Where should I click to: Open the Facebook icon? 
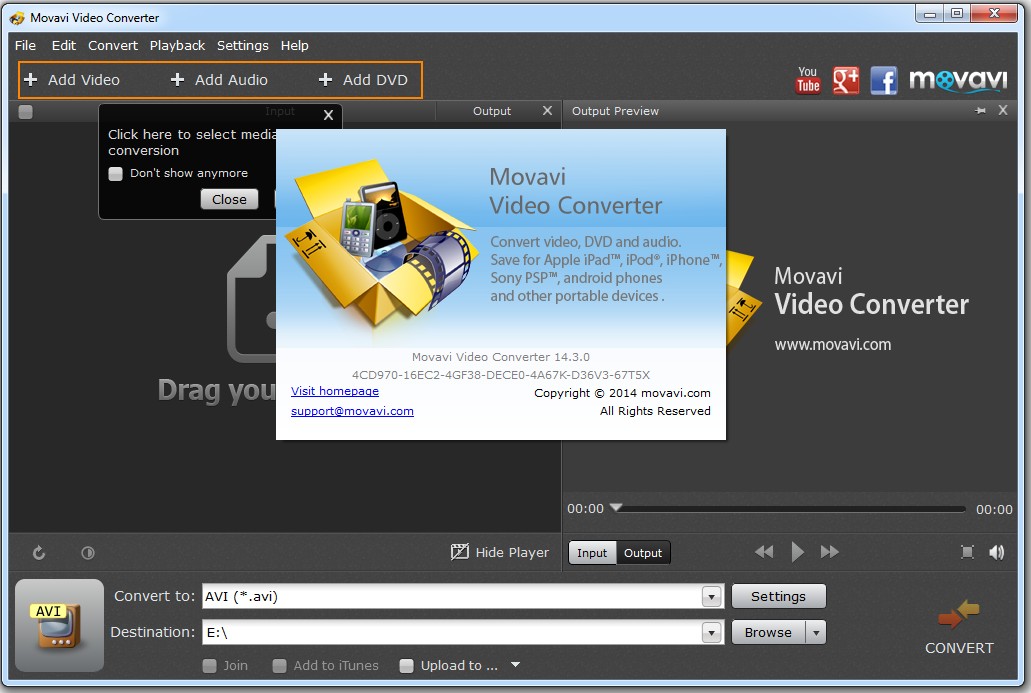tap(883, 80)
